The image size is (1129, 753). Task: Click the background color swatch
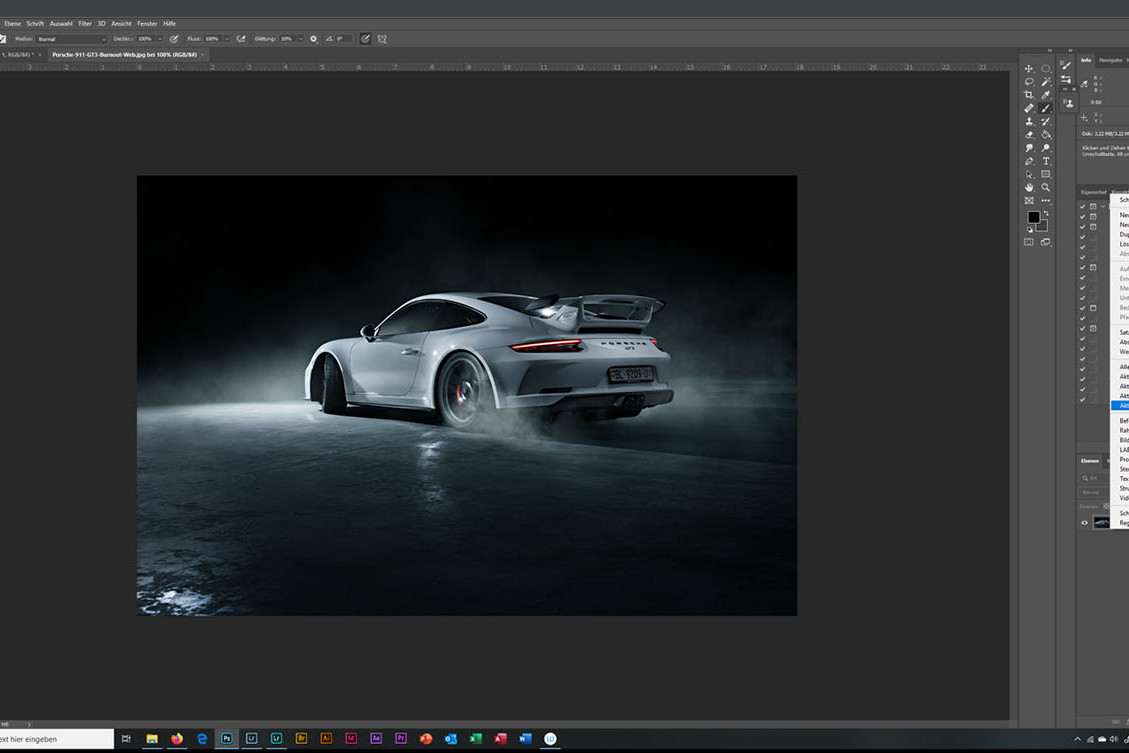pos(1043,226)
